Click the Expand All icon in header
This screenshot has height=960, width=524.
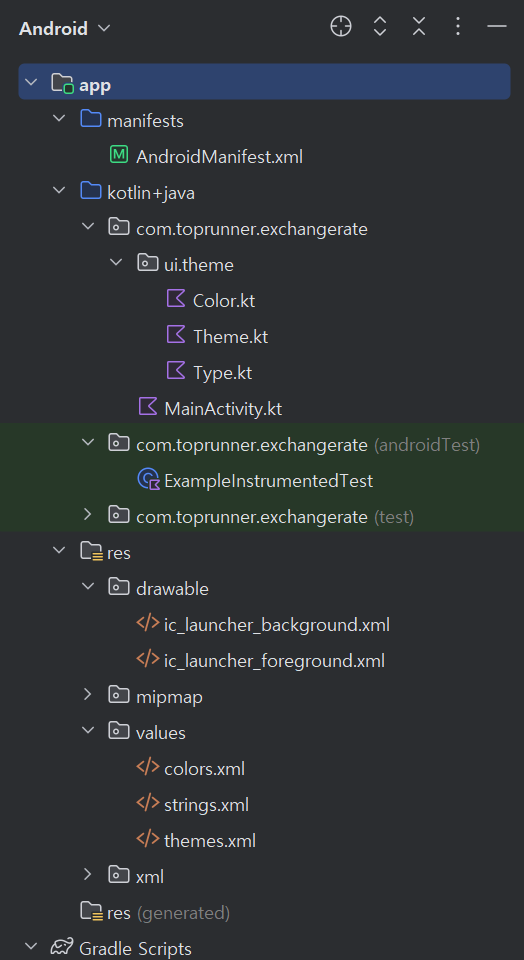[x=380, y=26]
